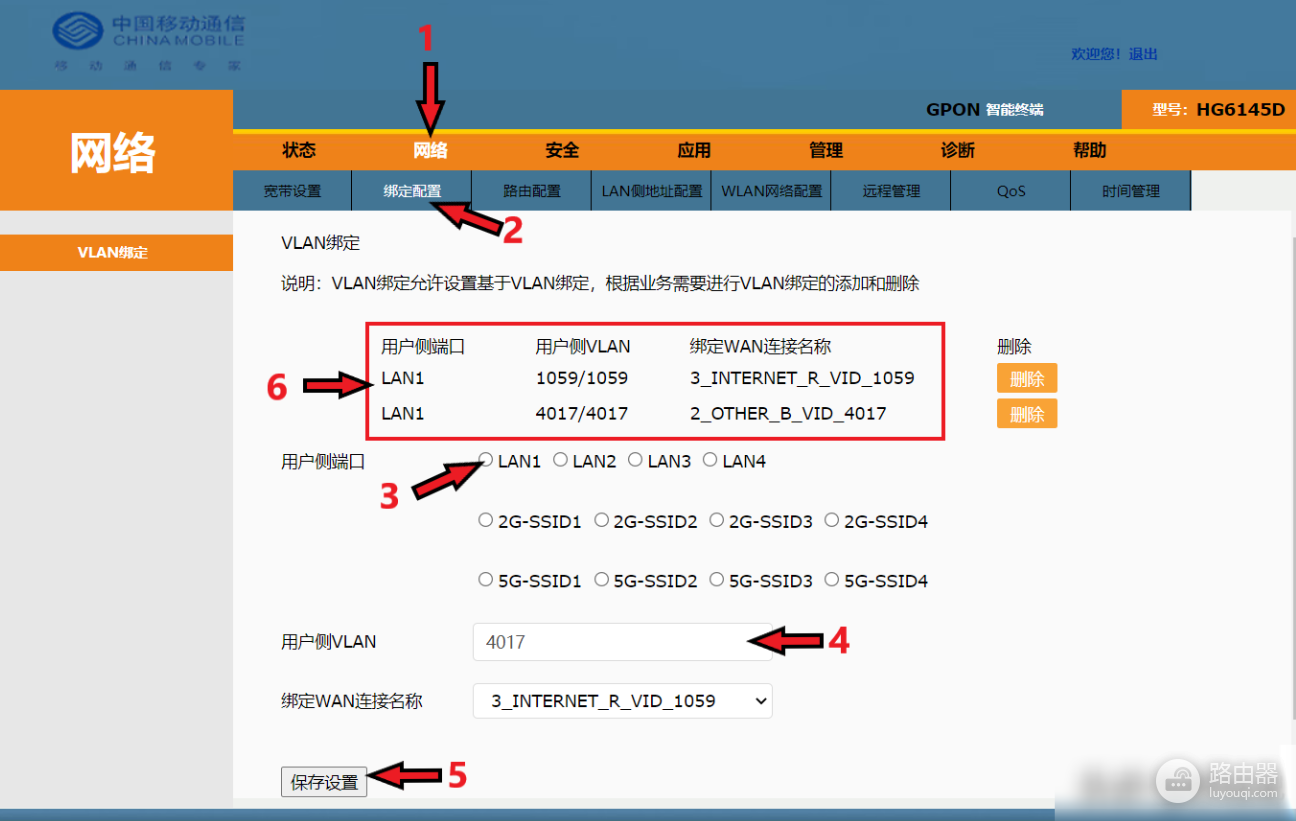Click the 退出 logout link
Screen dimensions: 1296x821
point(1143,54)
